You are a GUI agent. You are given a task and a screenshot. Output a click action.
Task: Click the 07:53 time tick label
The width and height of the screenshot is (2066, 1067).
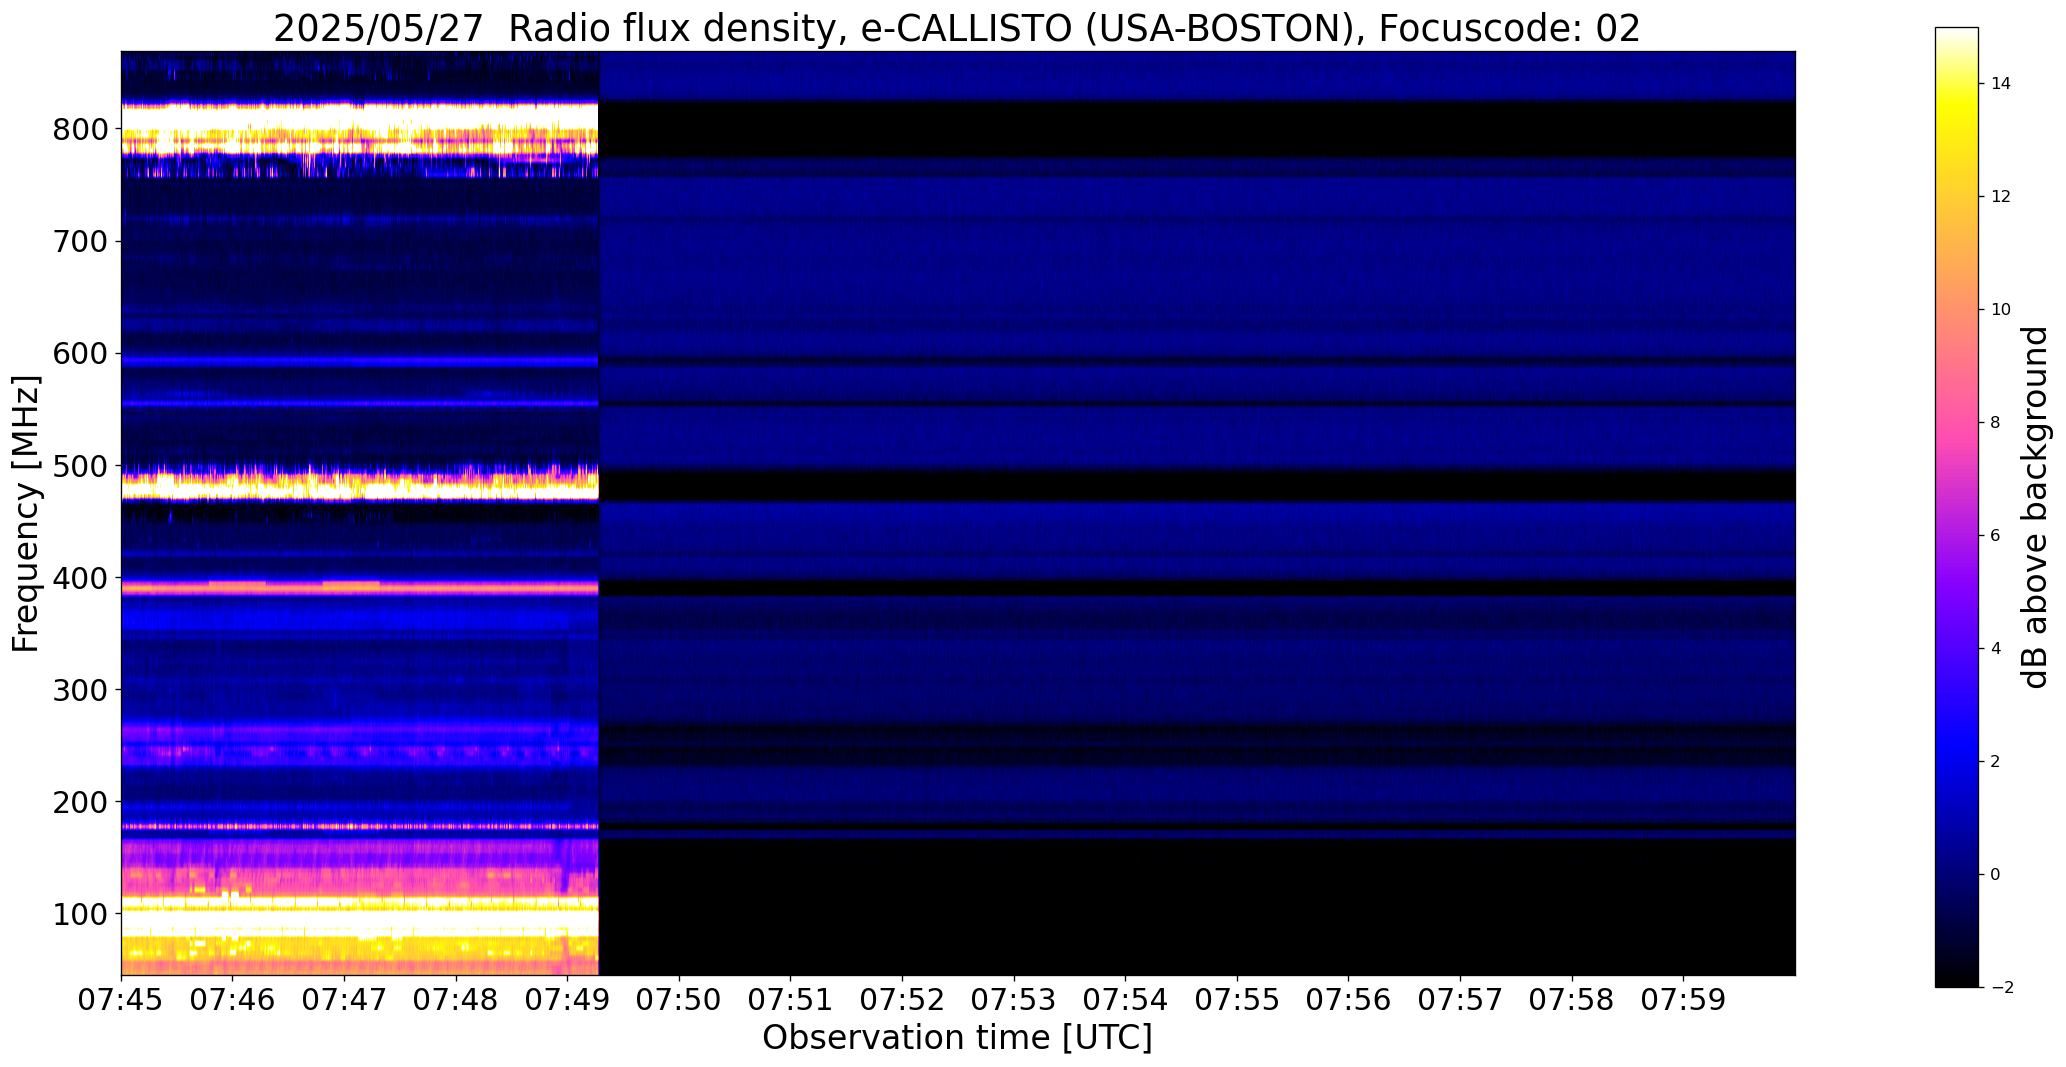coord(1015,1000)
